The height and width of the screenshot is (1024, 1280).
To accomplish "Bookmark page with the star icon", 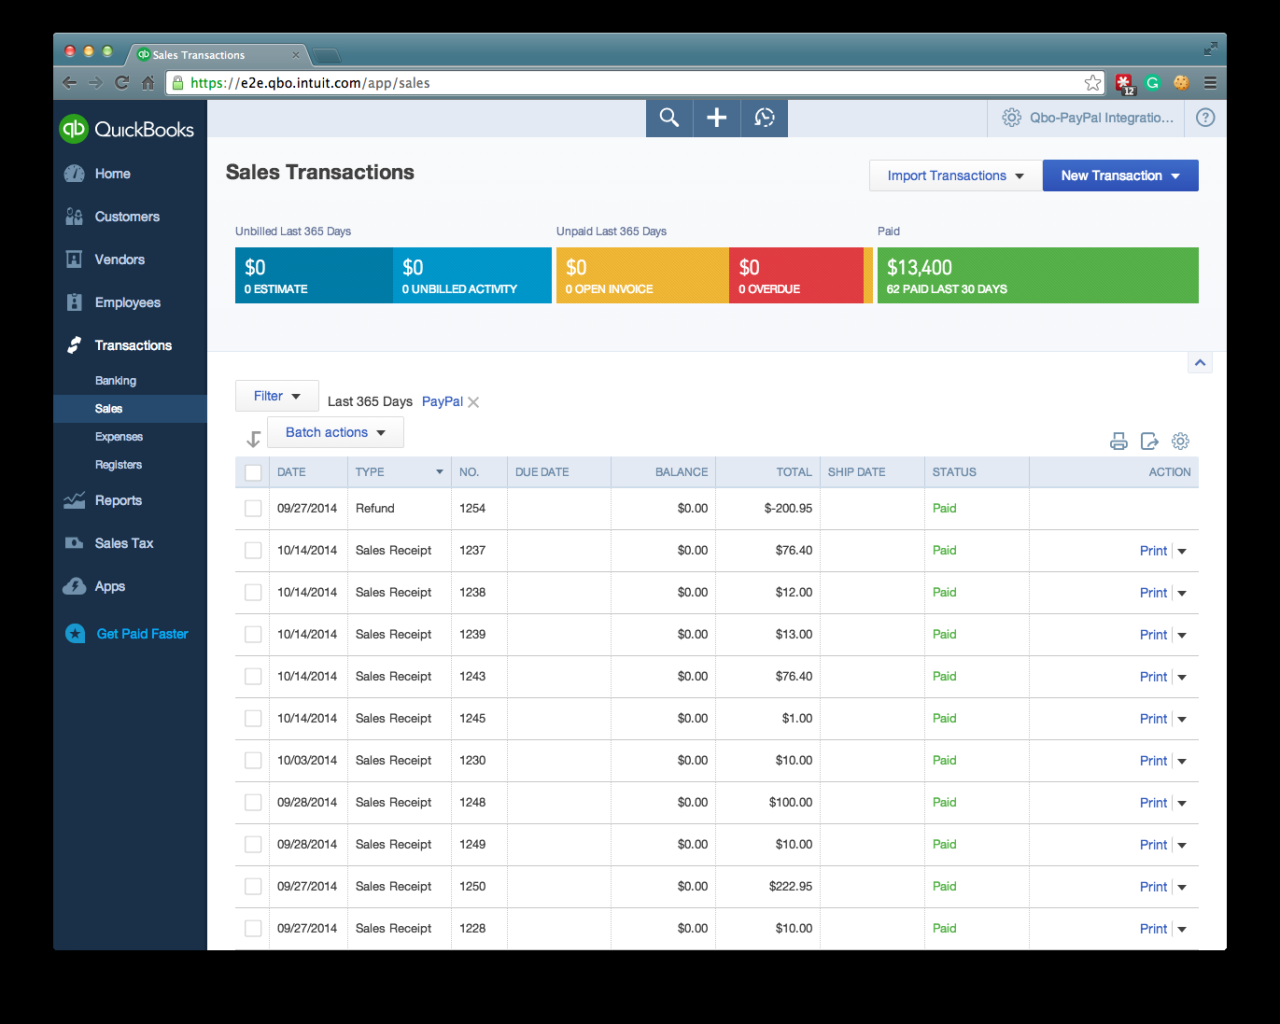I will click(x=1093, y=83).
